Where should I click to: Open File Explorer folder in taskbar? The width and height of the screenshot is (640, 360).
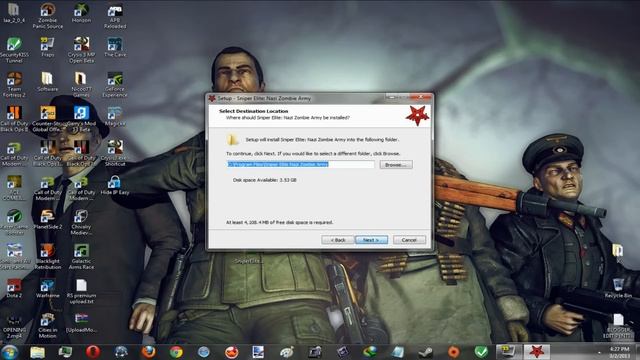click(38, 352)
